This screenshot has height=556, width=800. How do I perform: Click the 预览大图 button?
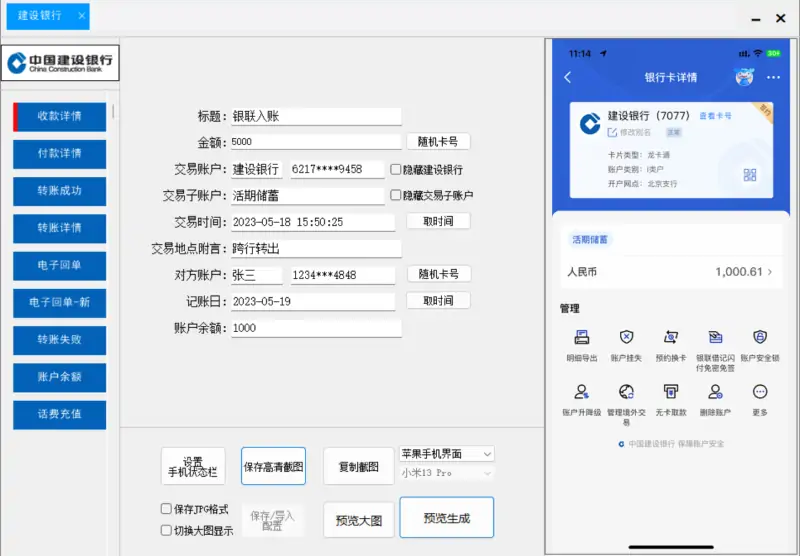pyautogui.click(x=359, y=520)
